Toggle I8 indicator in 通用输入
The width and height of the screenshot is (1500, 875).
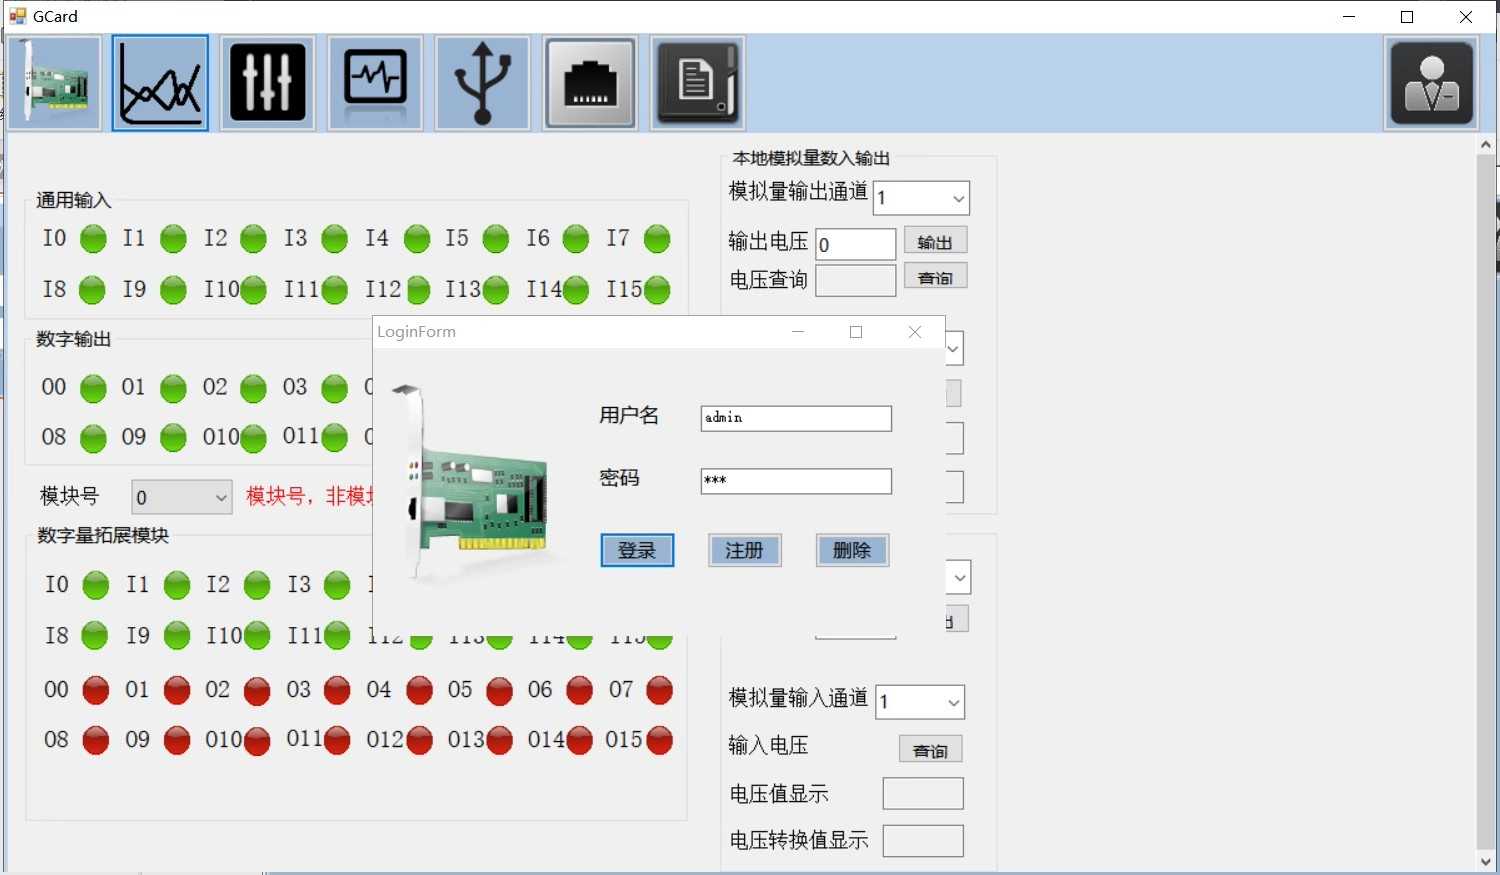click(x=92, y=290)
